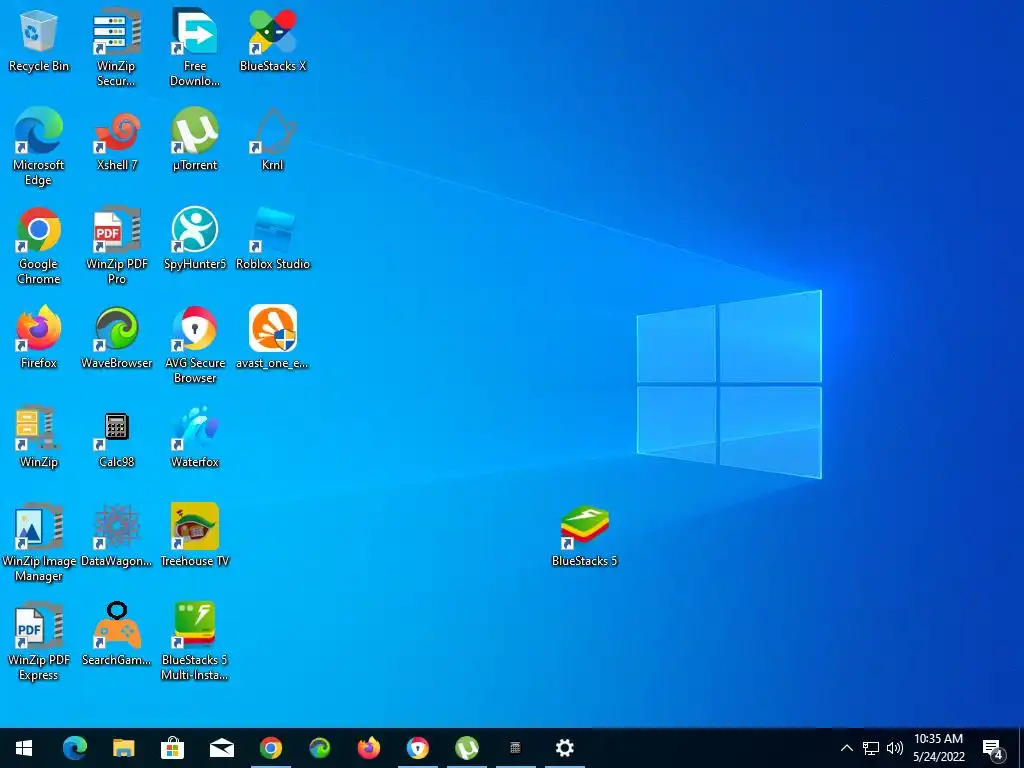Open the Mail app in taskbar
The image size is (1024, 768).
click(221, 748)
